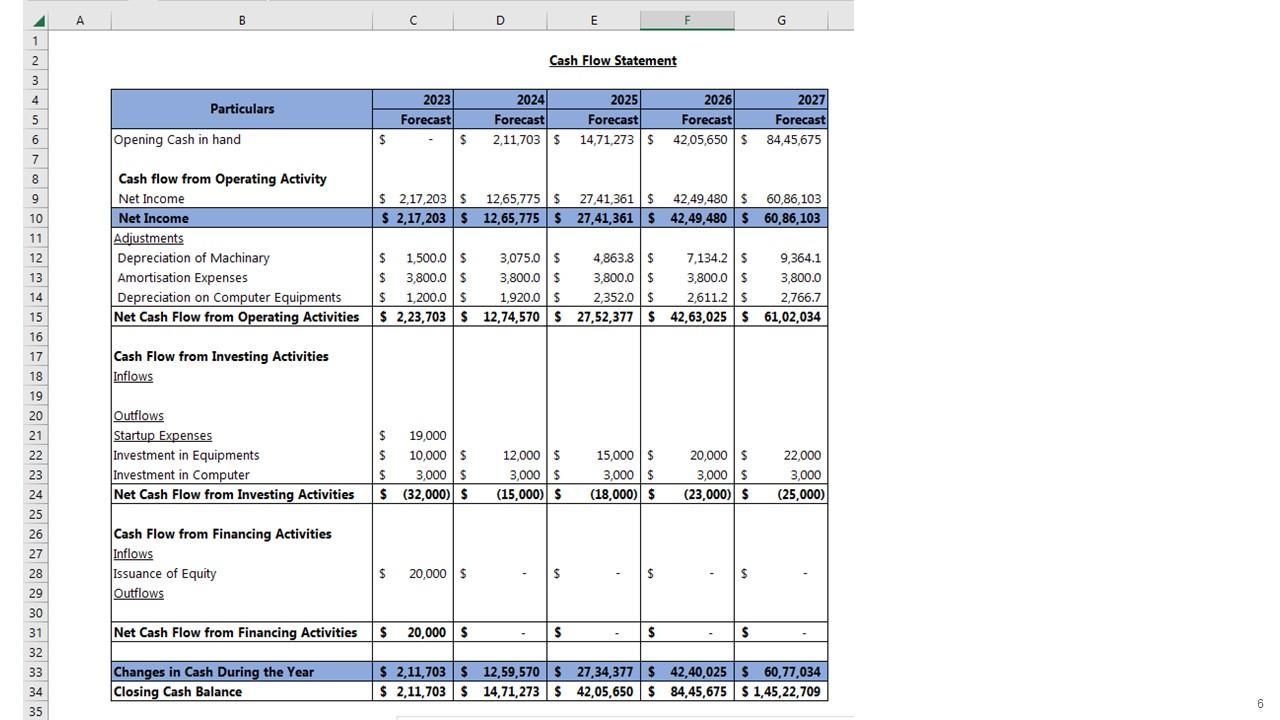Click 2027 Closing Cash Balance value
Viewport: 1280px width, 720px height.
point(781,692)
